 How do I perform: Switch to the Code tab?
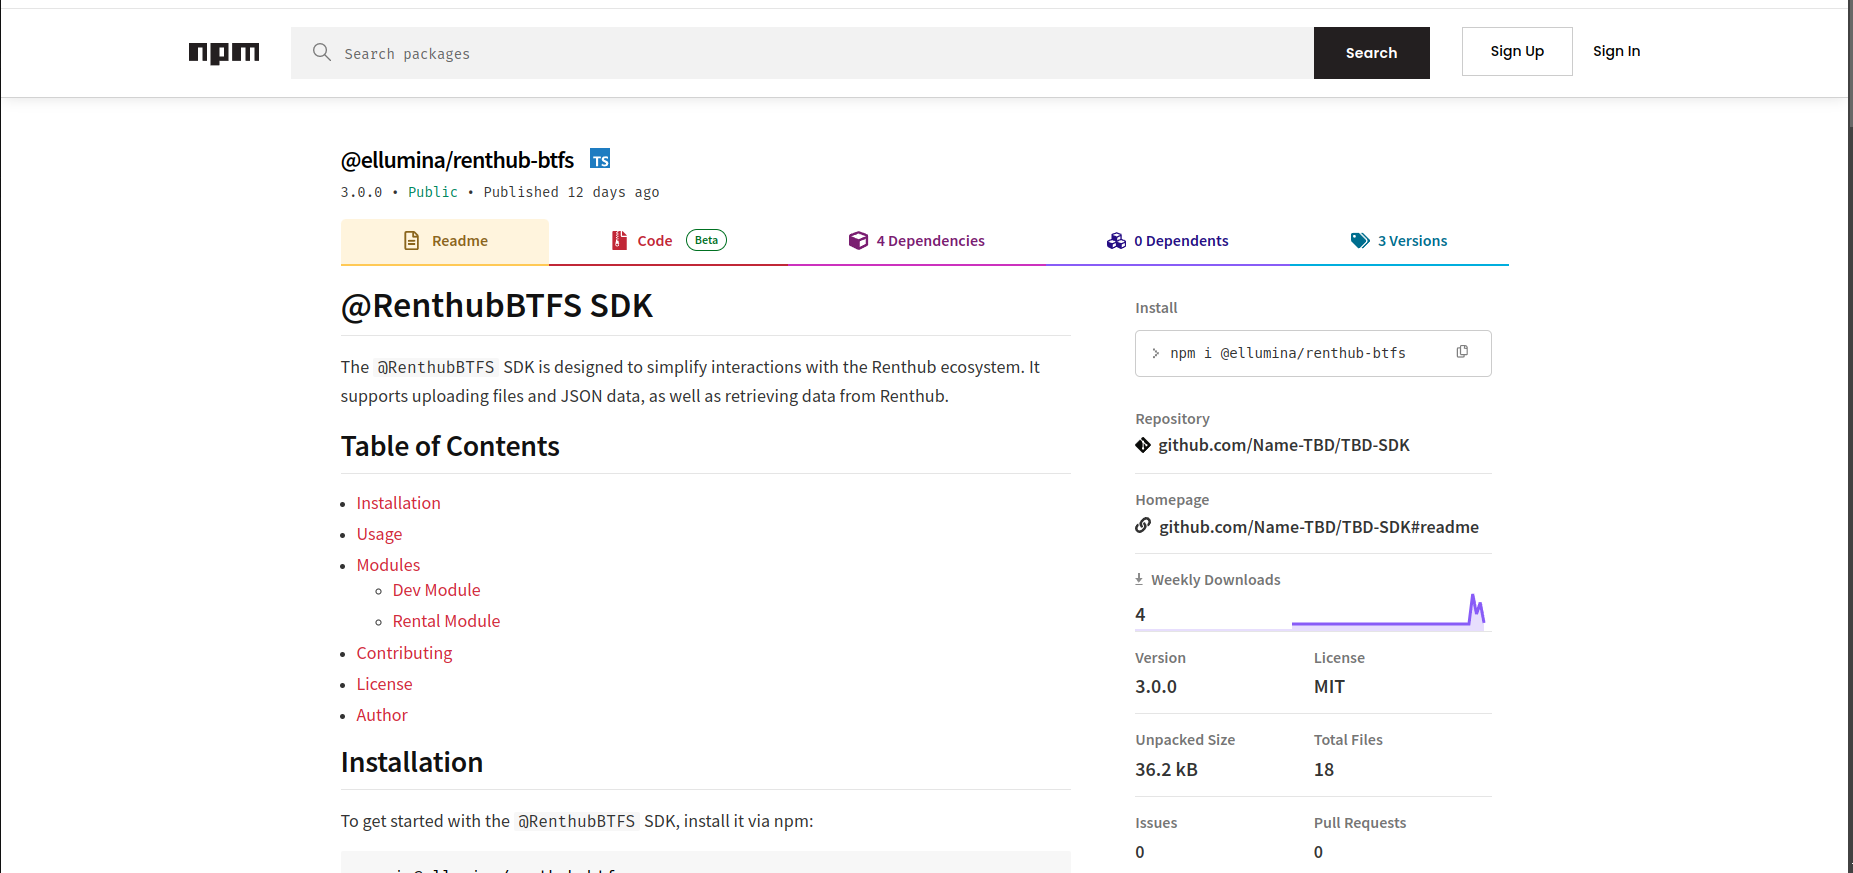(669, 241)
